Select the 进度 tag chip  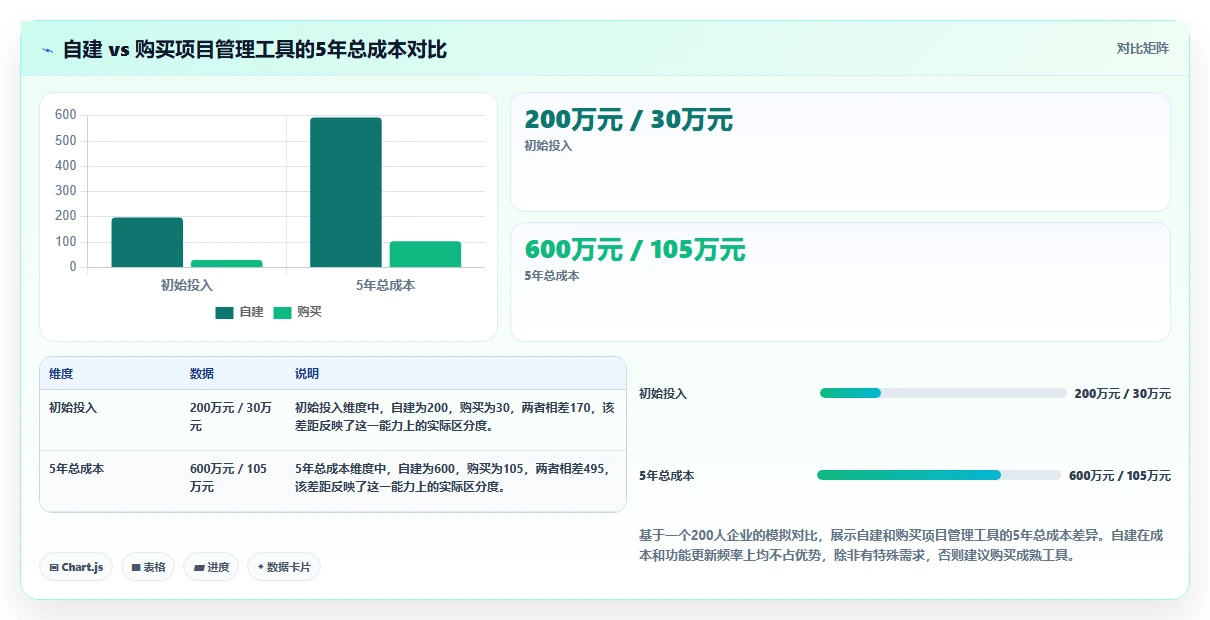click(211, 567)
